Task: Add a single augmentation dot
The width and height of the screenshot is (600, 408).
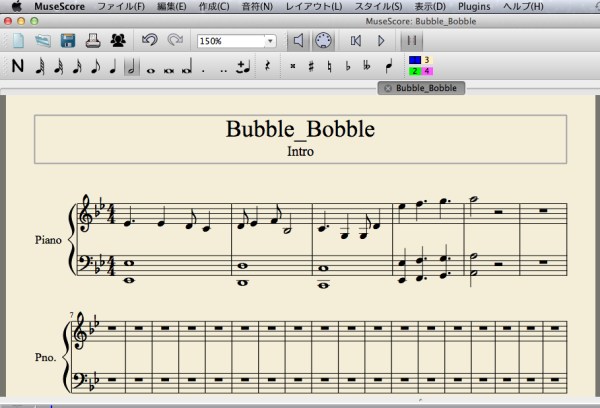Action: [x=203, y=70]
